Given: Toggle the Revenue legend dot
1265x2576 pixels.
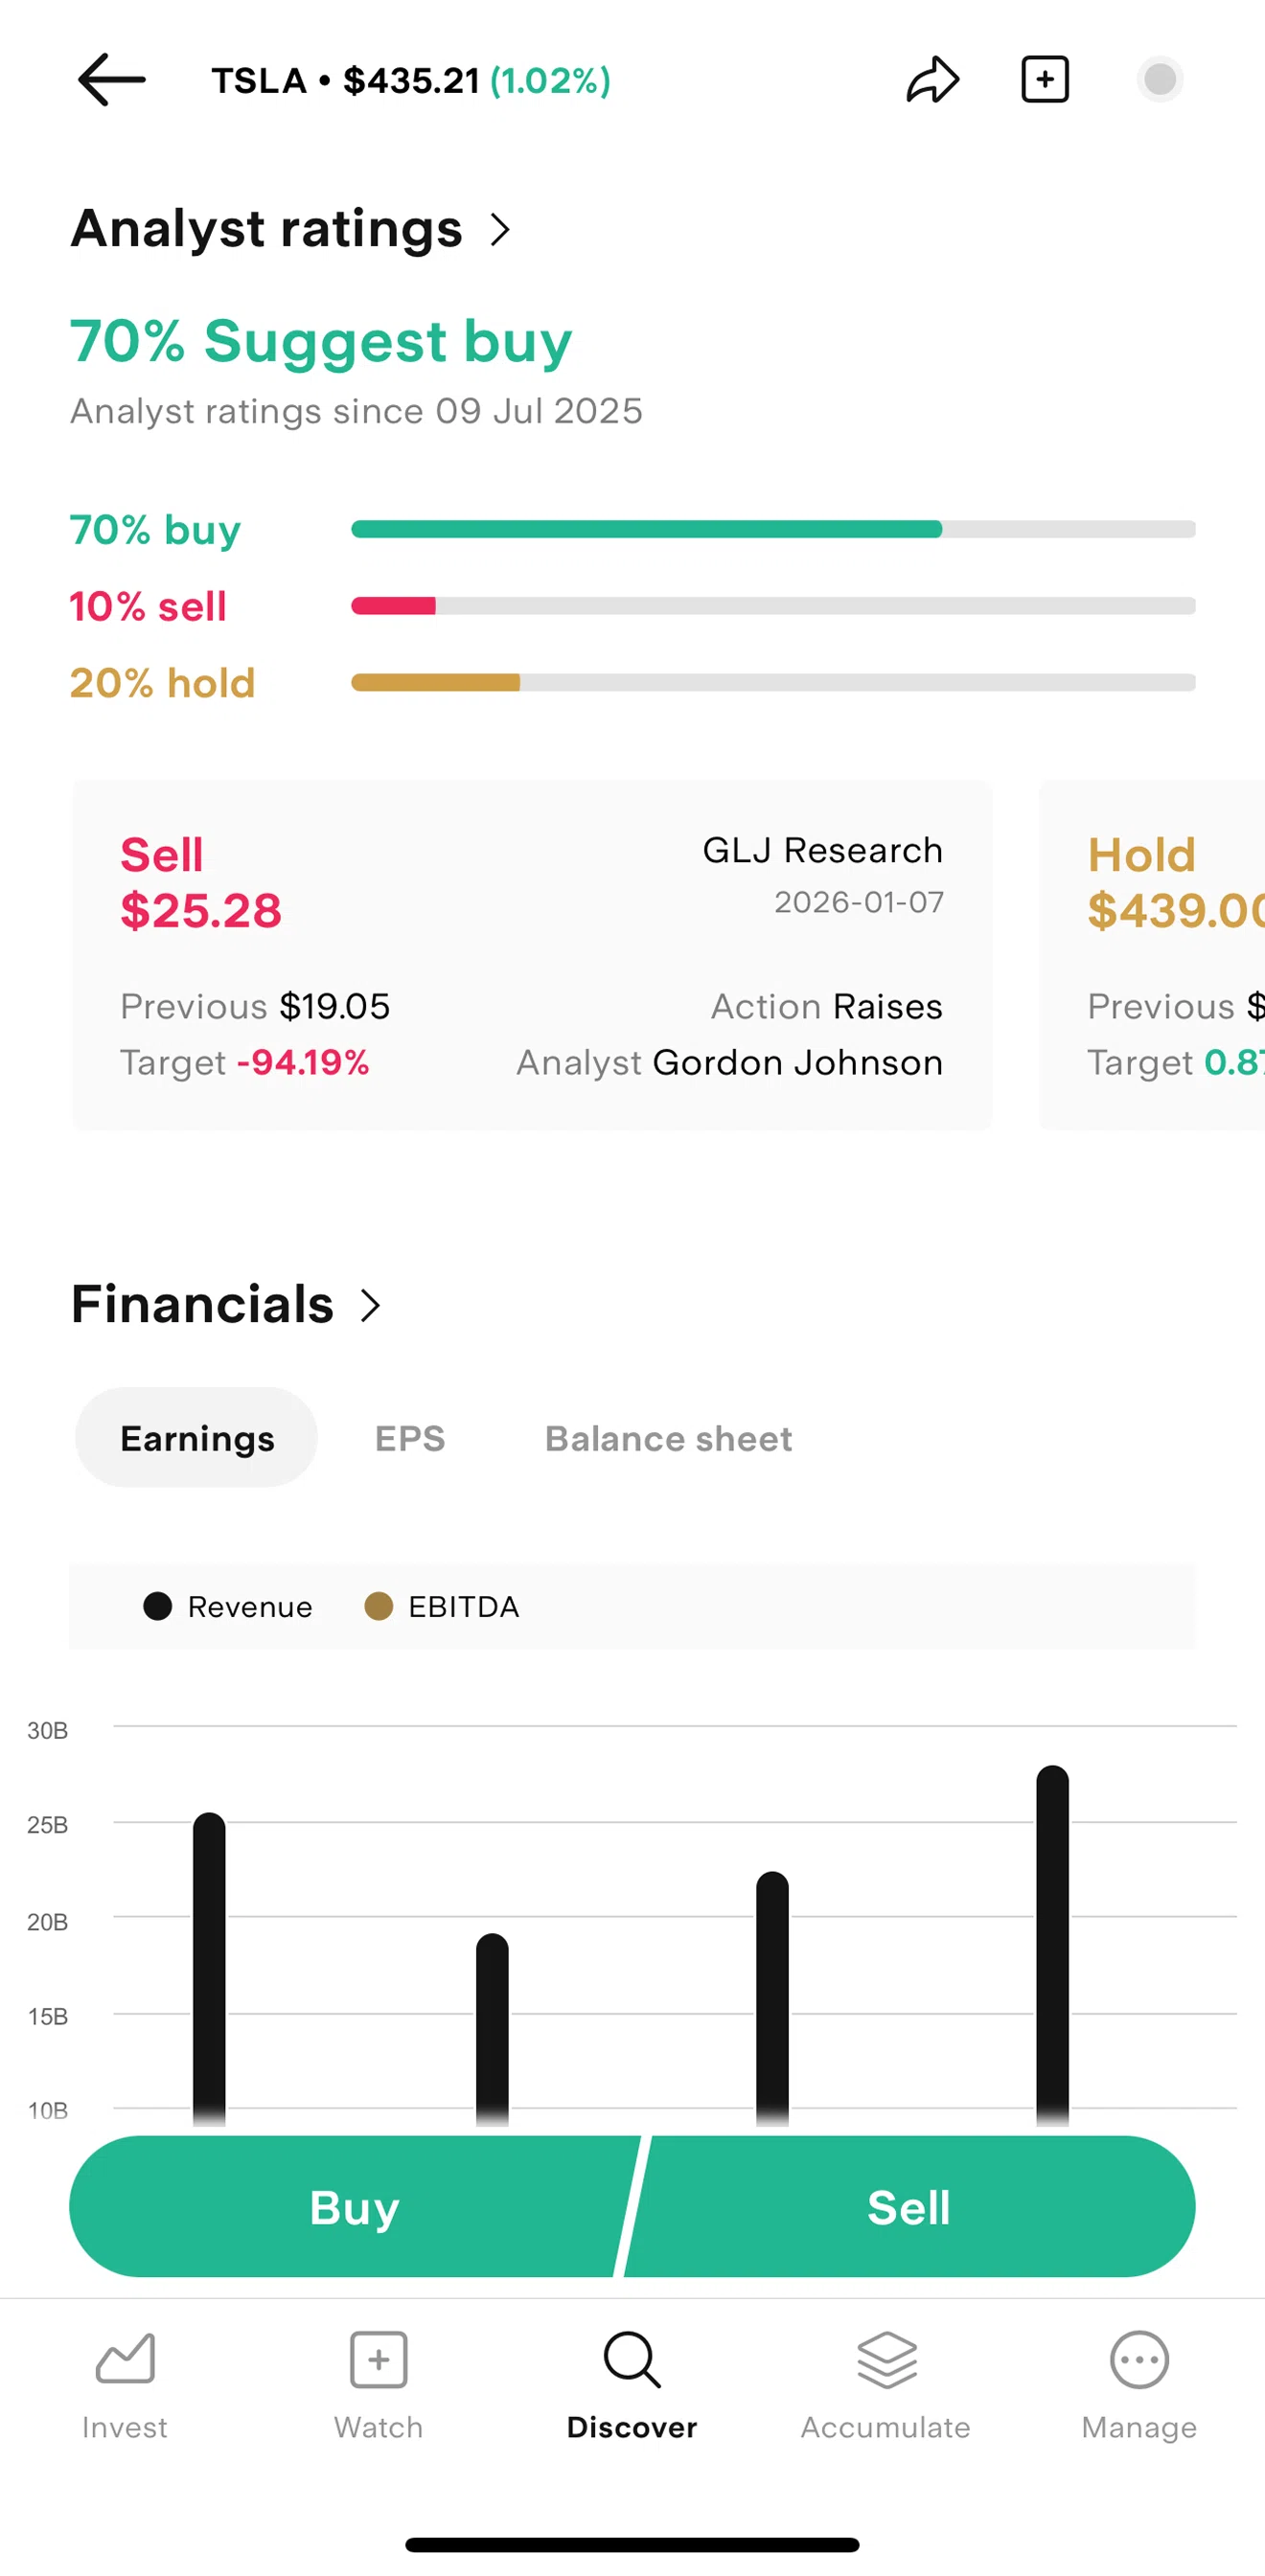Looking at the screenshot, I should click(x=158, y=1606).
